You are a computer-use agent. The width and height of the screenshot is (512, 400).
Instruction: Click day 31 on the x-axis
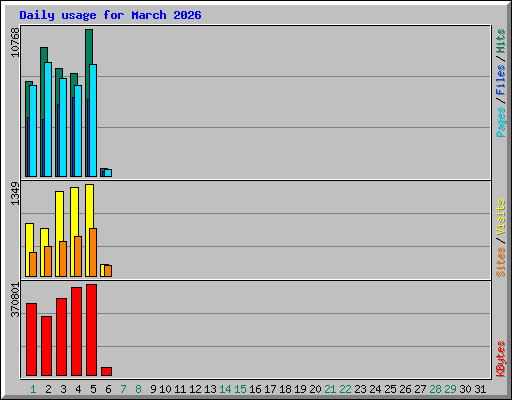point(480,389)
